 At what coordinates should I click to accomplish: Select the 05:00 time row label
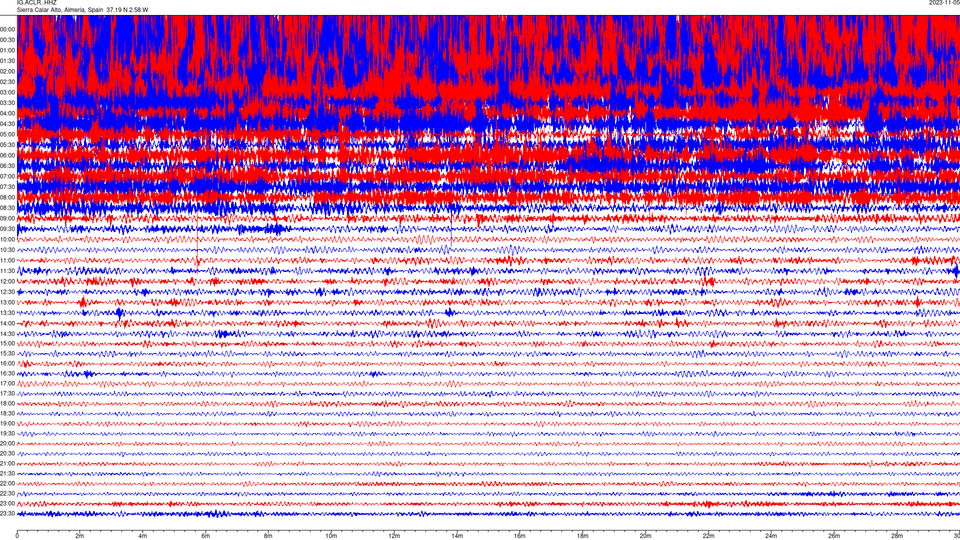(7, 134)
